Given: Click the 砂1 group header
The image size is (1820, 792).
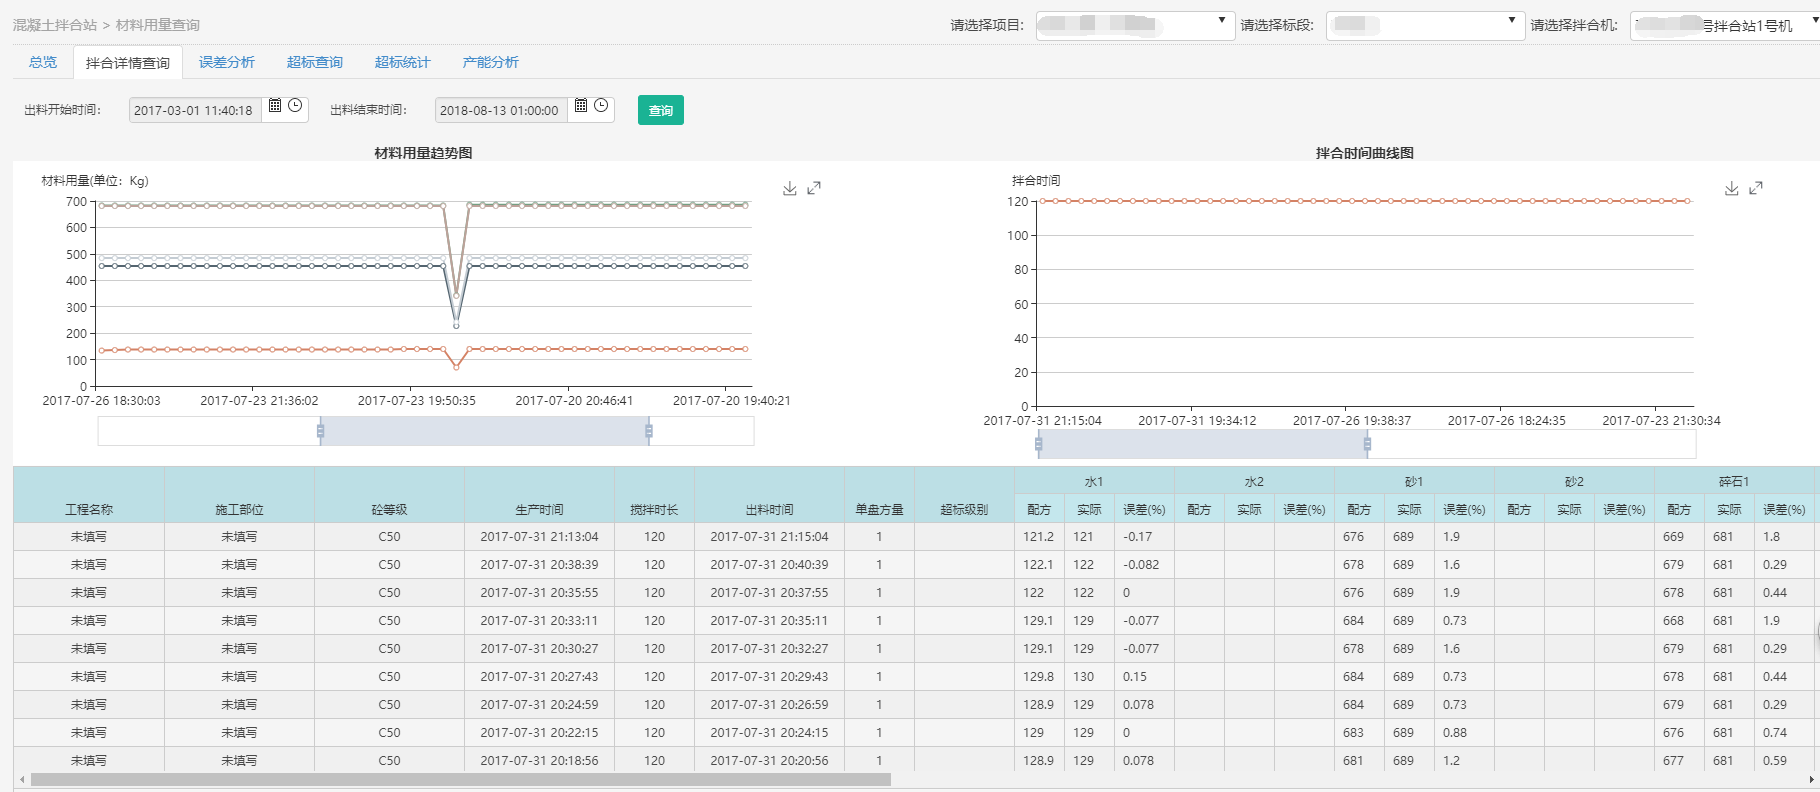Looking at the screenshot, I should coord(1414,481).
